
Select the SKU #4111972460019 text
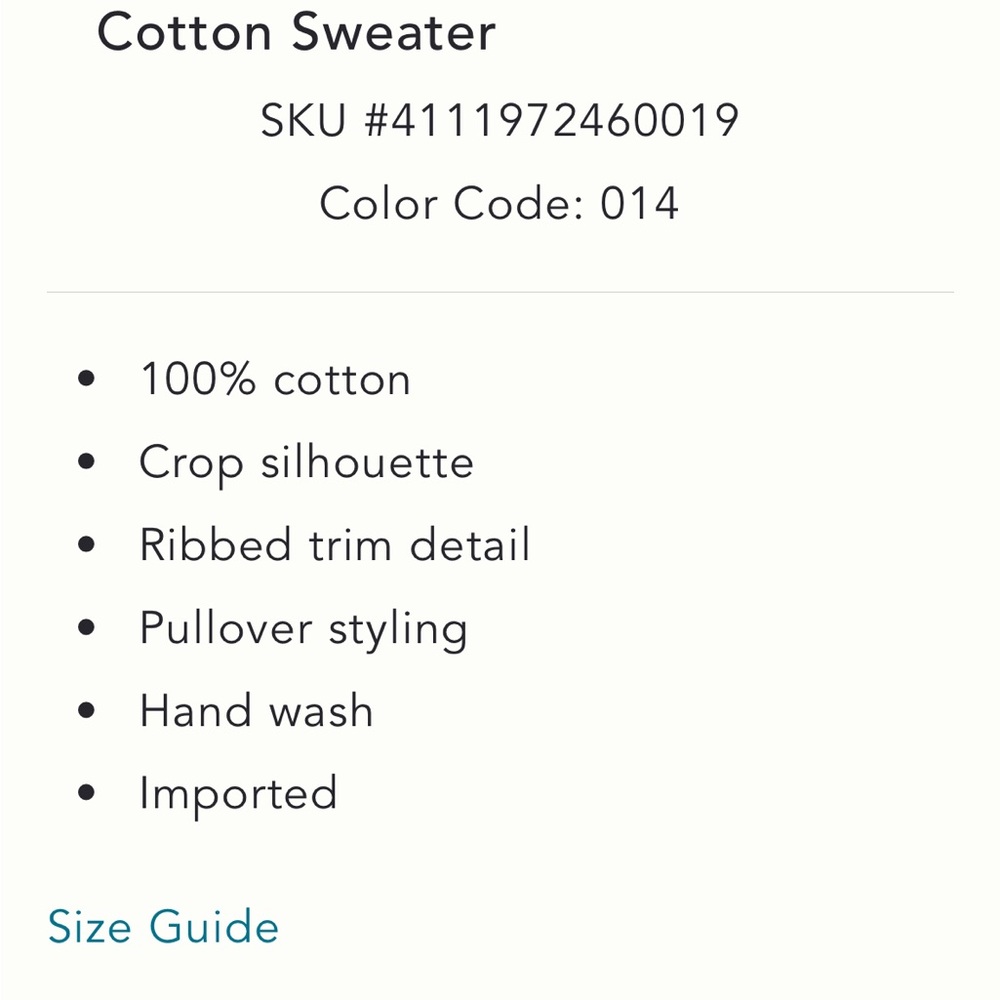click(x=500, y=120)
